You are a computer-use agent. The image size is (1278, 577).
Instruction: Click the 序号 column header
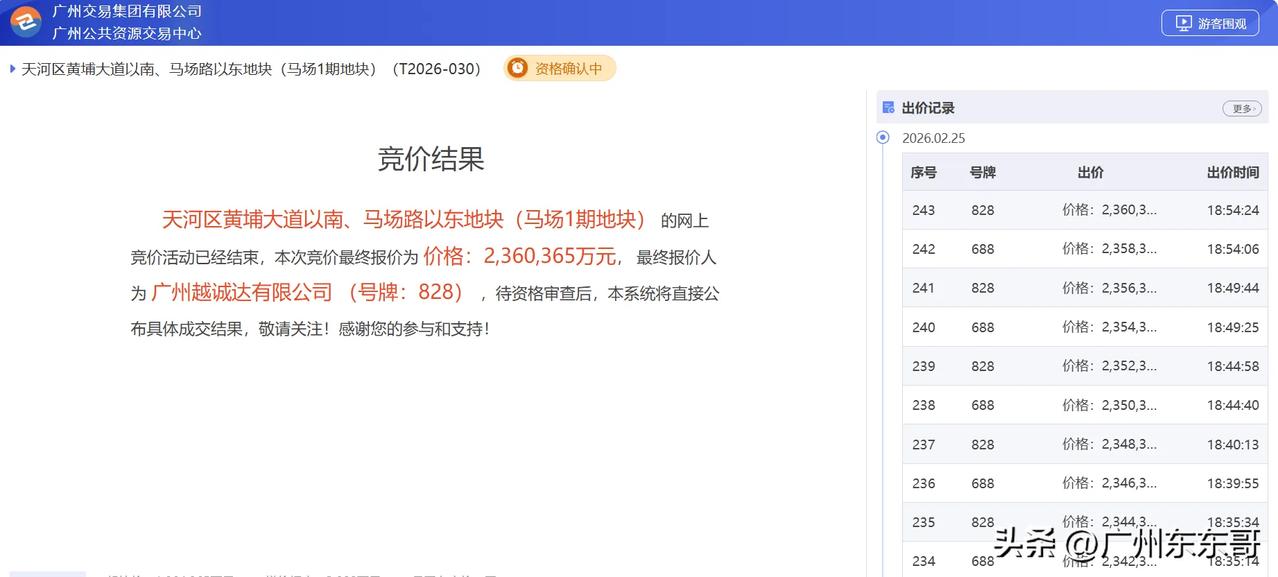pyautogui.click(x=923, y=172)
